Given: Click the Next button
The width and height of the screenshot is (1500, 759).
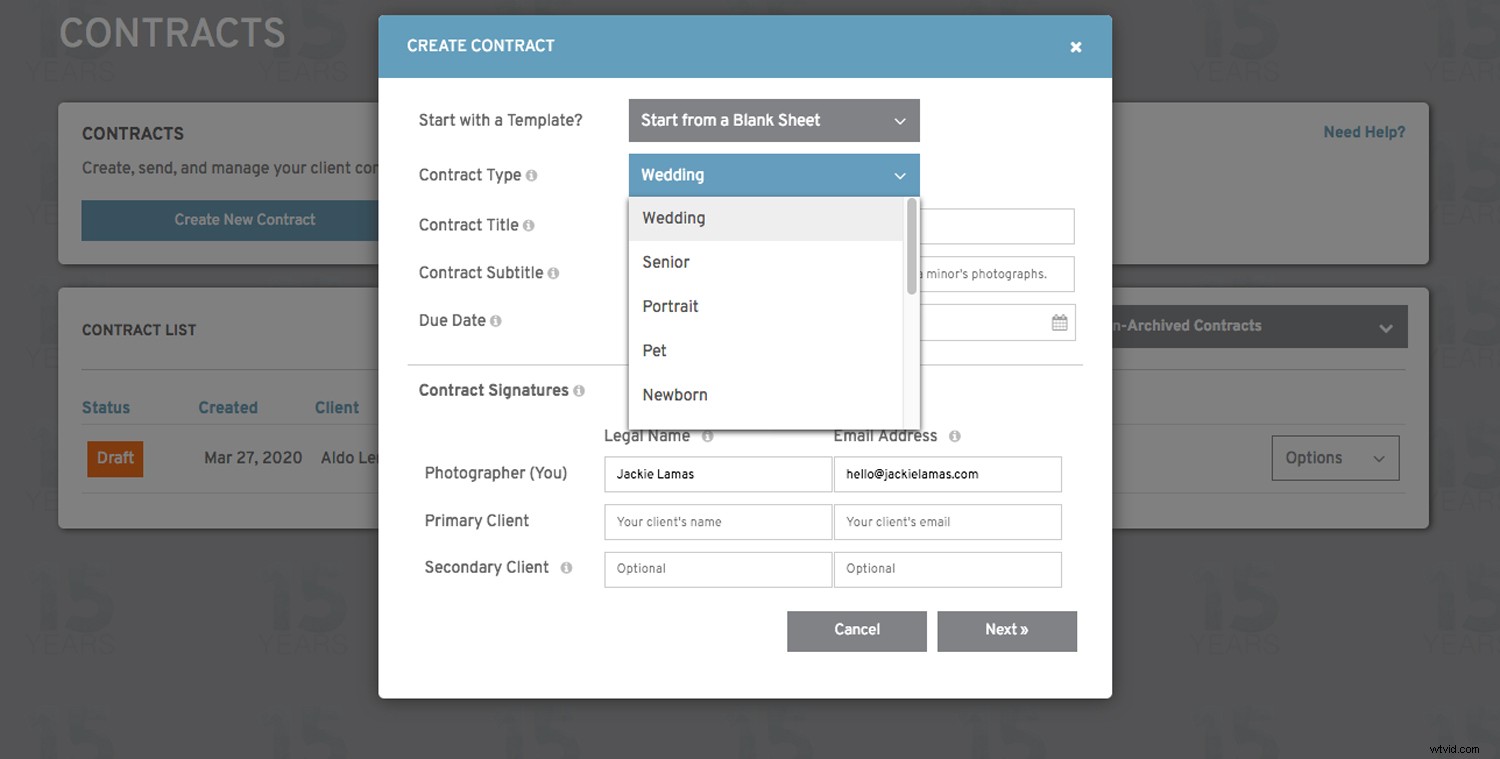Looking at the screenshot, I should point(1007,631).
